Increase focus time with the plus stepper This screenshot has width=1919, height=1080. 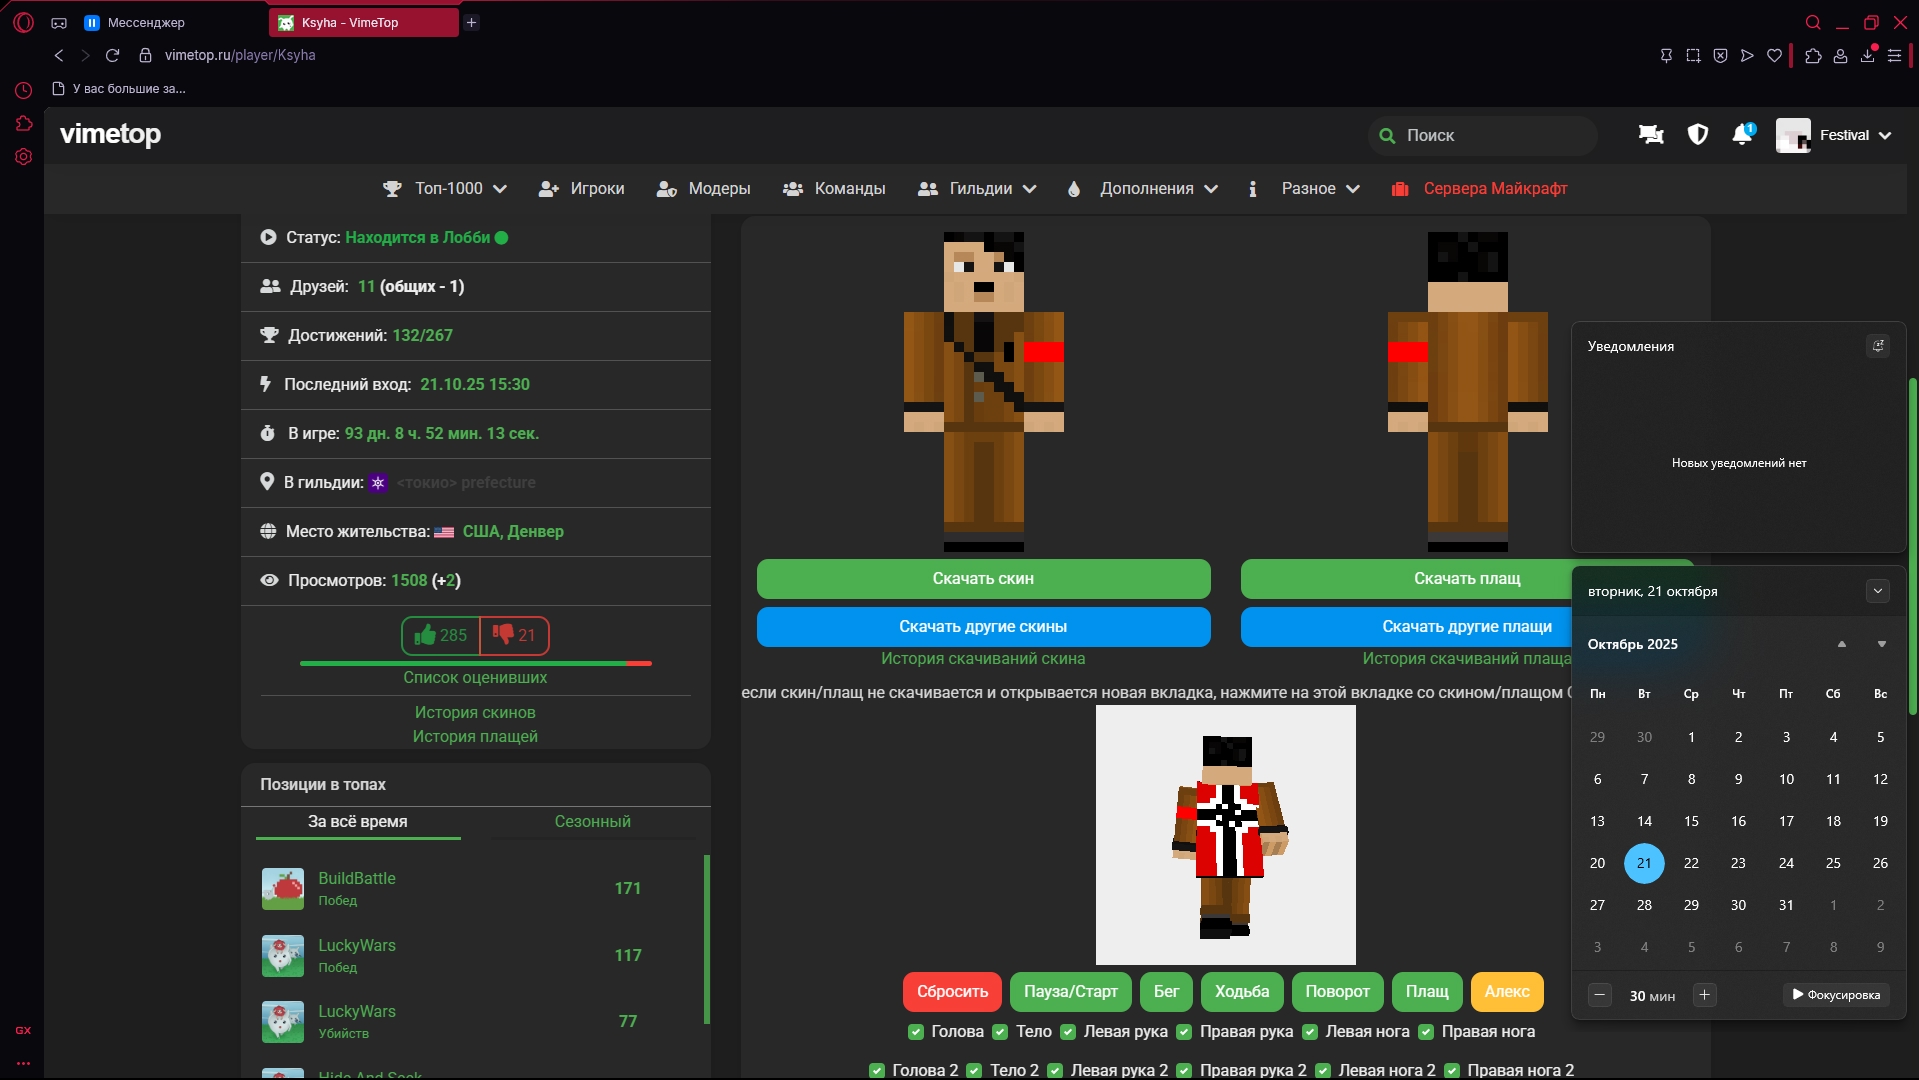point(1704,995)
